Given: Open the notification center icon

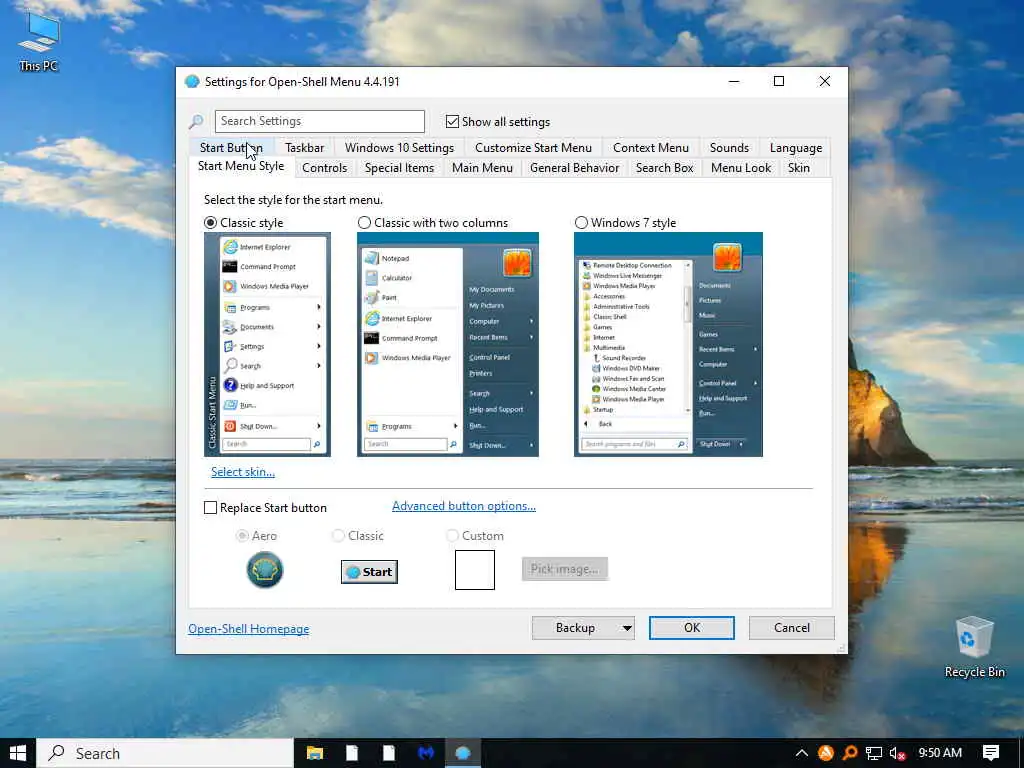Looking at the screenshot, I should [991, 753].
